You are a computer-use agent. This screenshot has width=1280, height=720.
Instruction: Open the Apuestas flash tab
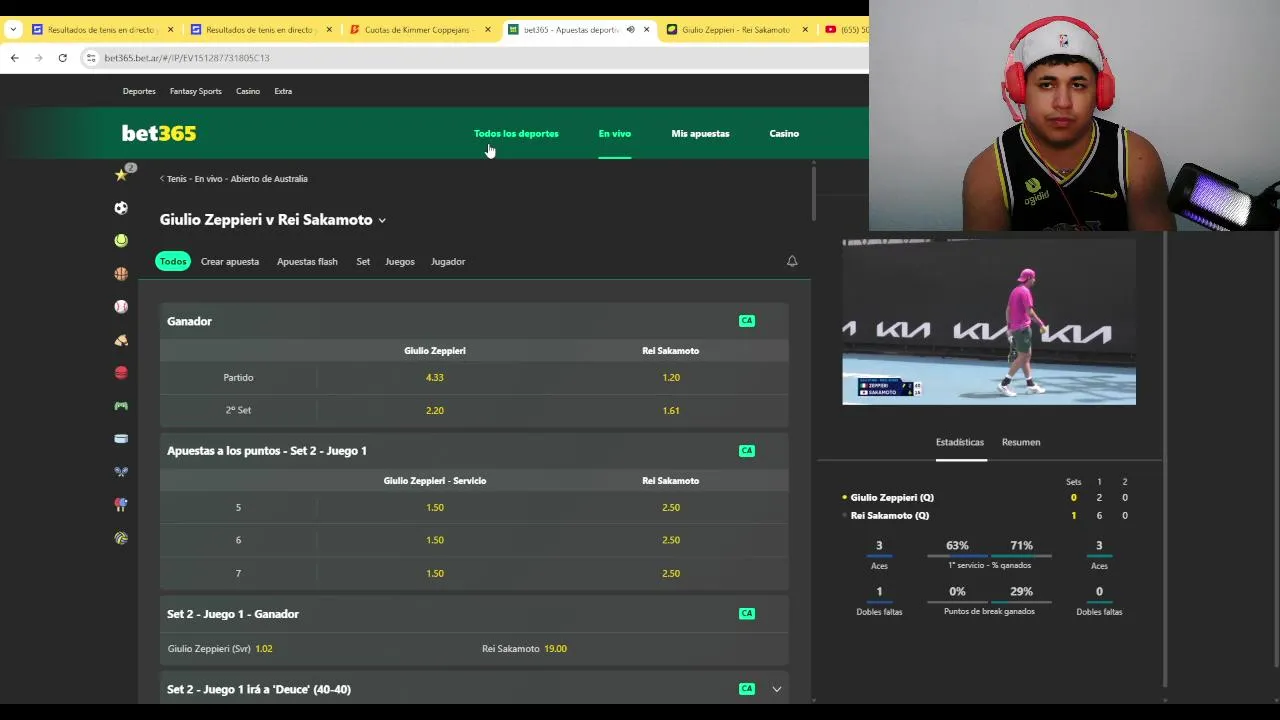307,262
